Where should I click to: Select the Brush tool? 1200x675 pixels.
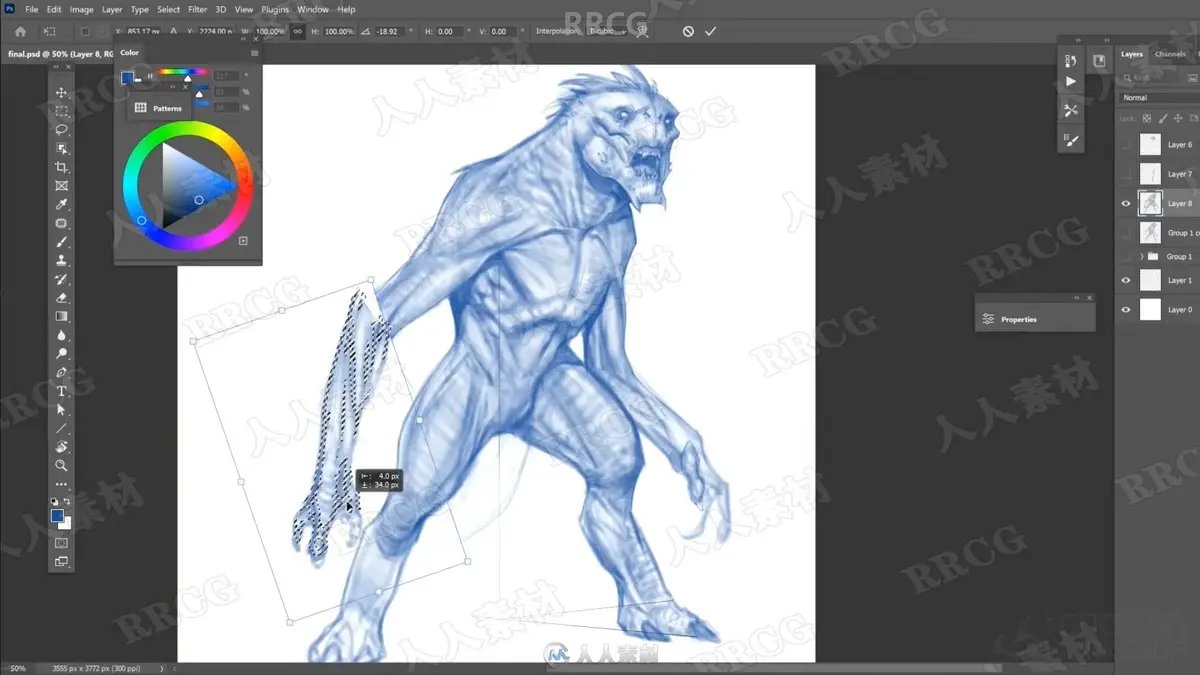pos(61,242)
